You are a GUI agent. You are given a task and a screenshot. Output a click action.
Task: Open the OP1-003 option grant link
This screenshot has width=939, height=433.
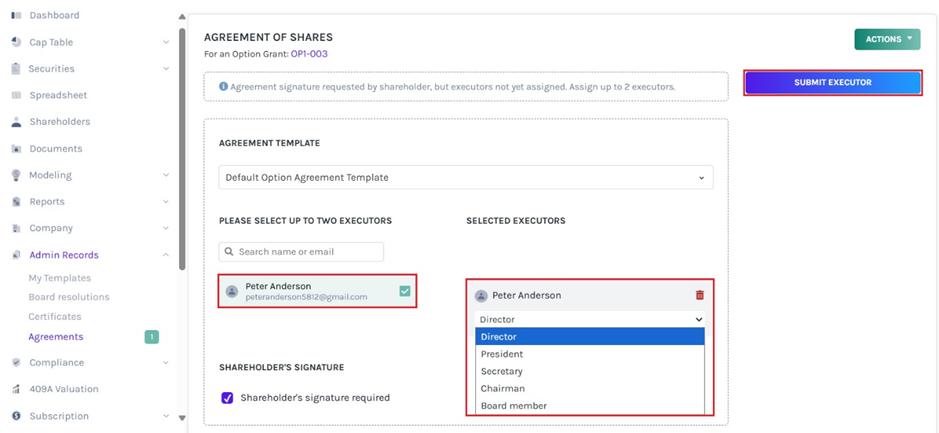309,54
